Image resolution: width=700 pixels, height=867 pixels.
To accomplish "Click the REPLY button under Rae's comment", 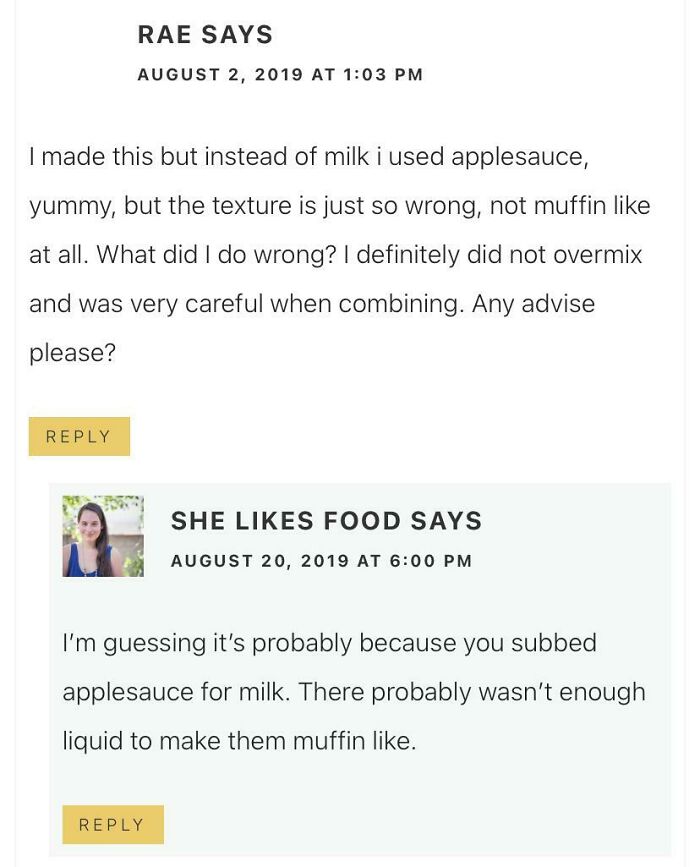I will 79,435.
